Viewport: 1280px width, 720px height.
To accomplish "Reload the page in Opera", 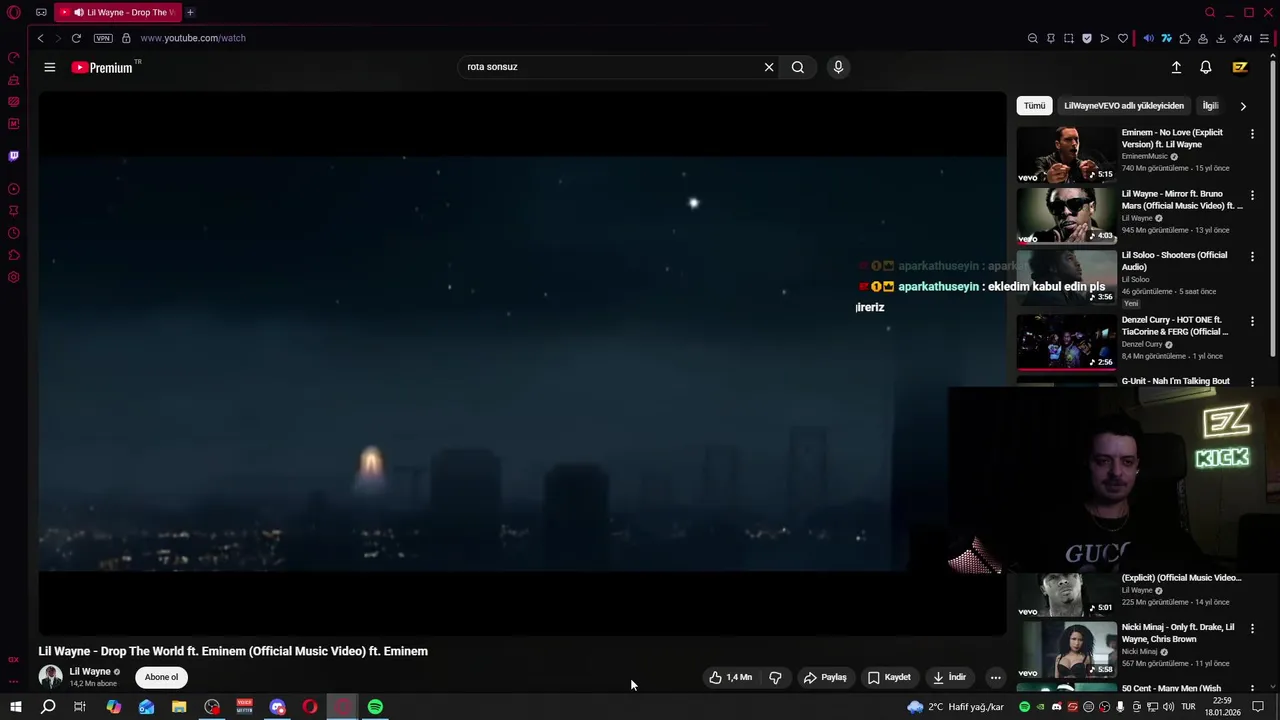I will click(75, 38).
